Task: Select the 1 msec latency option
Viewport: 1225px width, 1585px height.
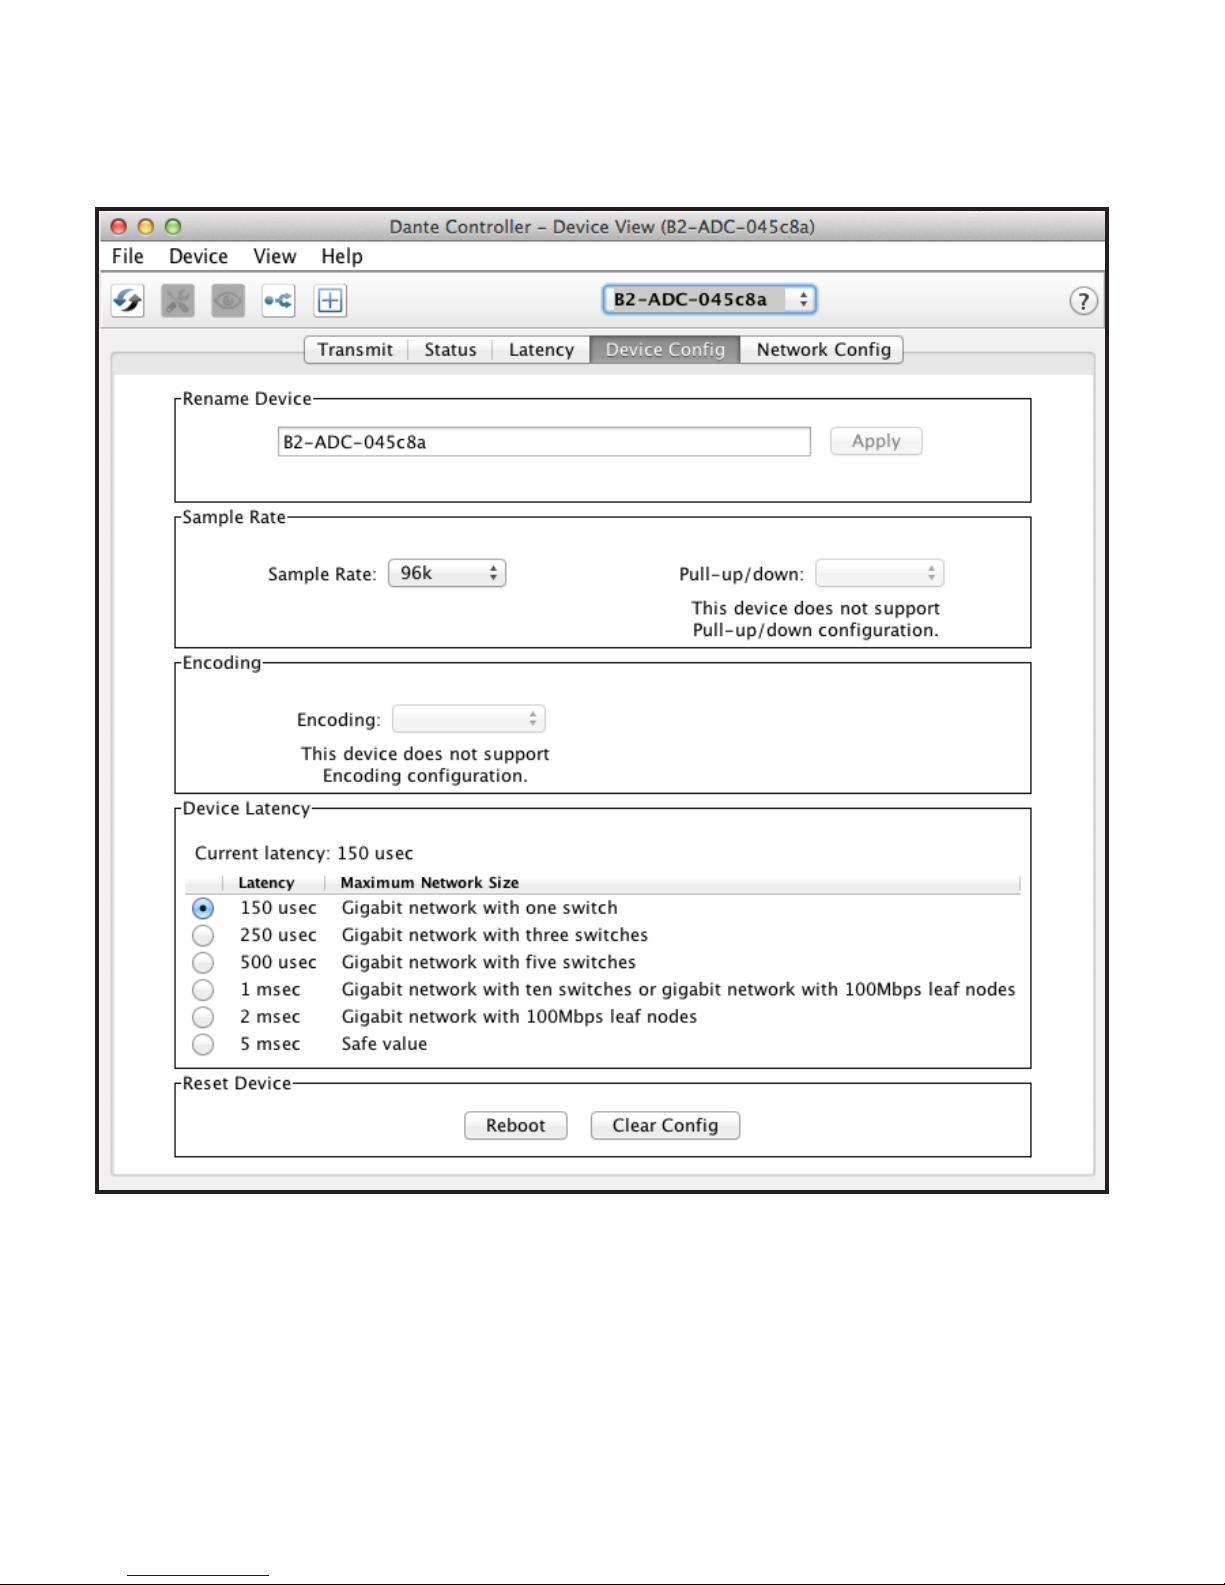Action: click(x=203, y=989)
